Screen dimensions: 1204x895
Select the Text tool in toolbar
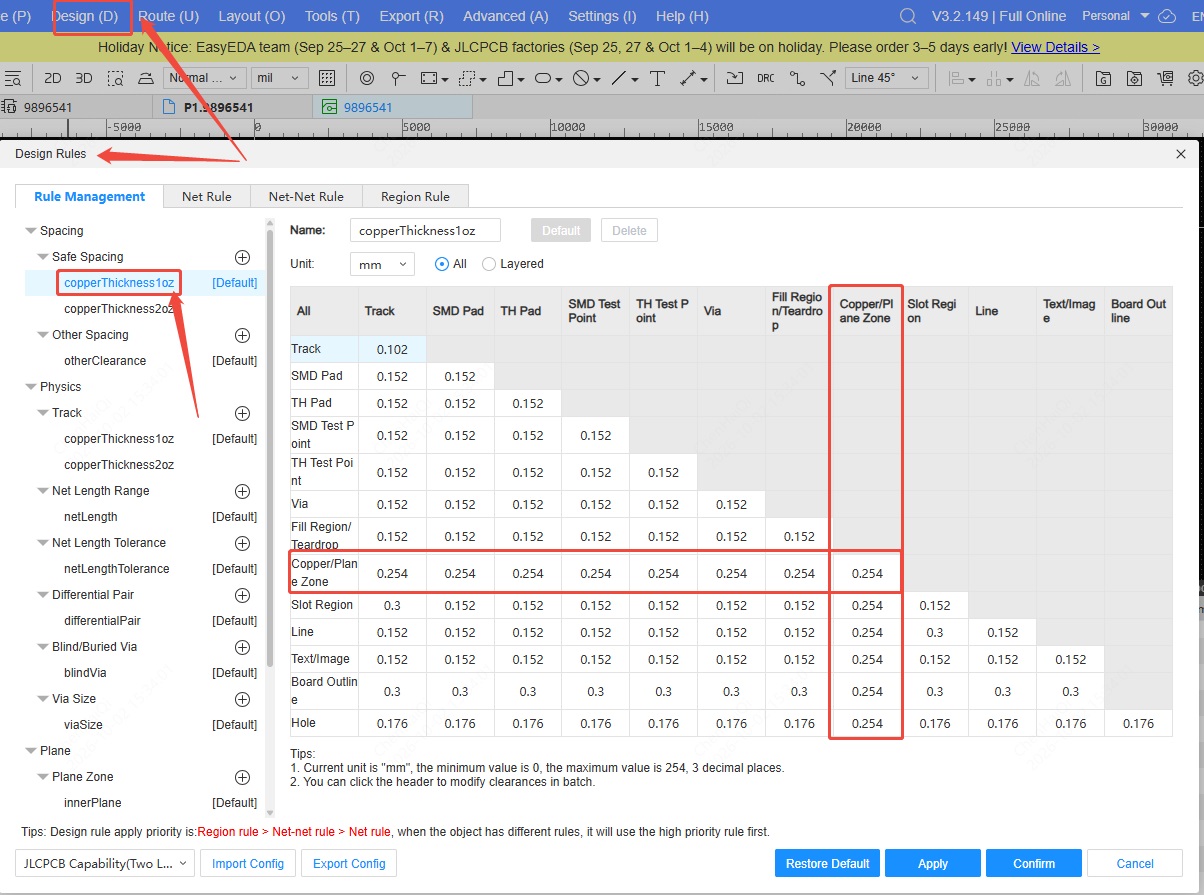click(x=657, y=78)
